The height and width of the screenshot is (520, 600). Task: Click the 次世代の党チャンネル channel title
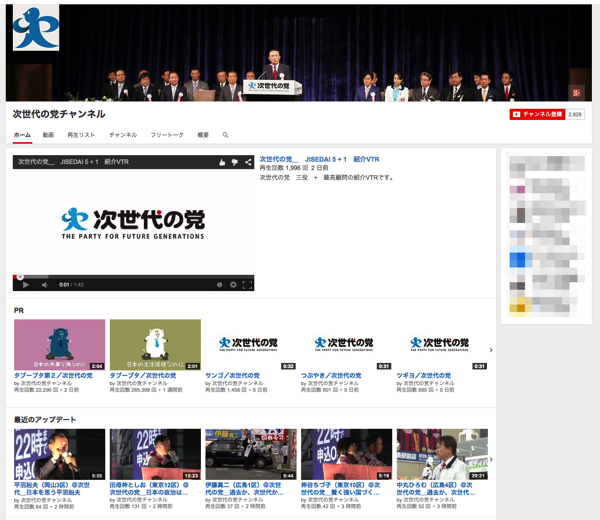click(x=59, y=114)
